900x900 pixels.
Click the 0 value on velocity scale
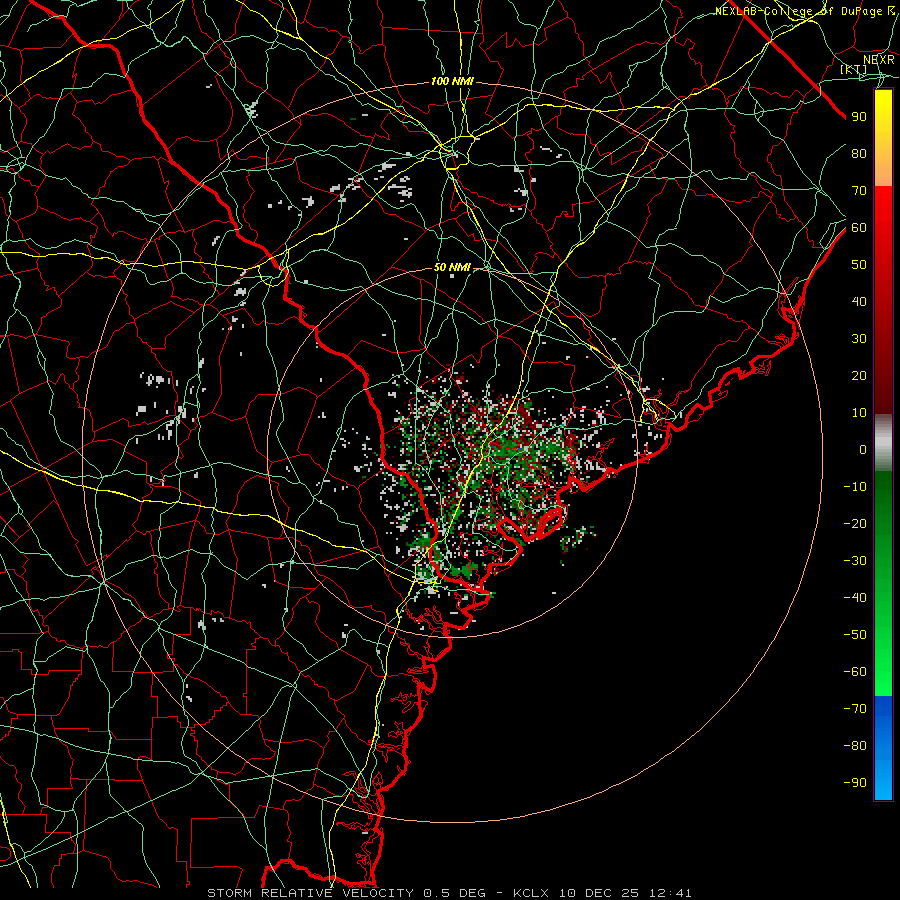(x=863, y=450)
